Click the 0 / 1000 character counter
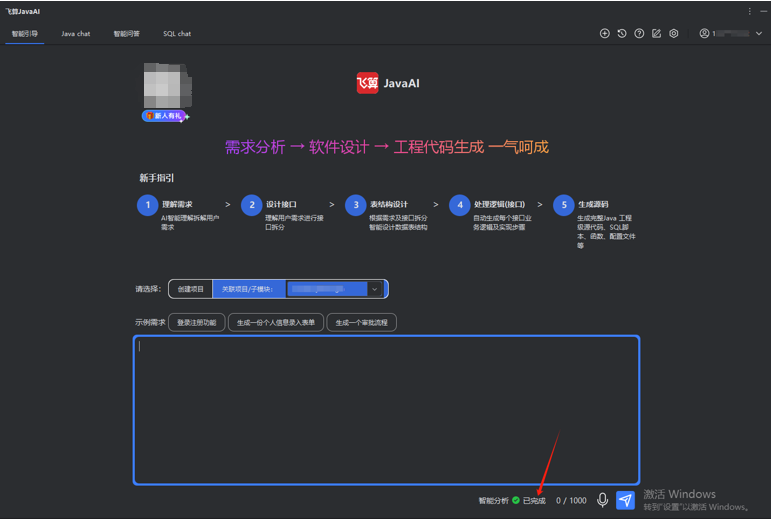 pyautogui.click(x=571, y=500)
